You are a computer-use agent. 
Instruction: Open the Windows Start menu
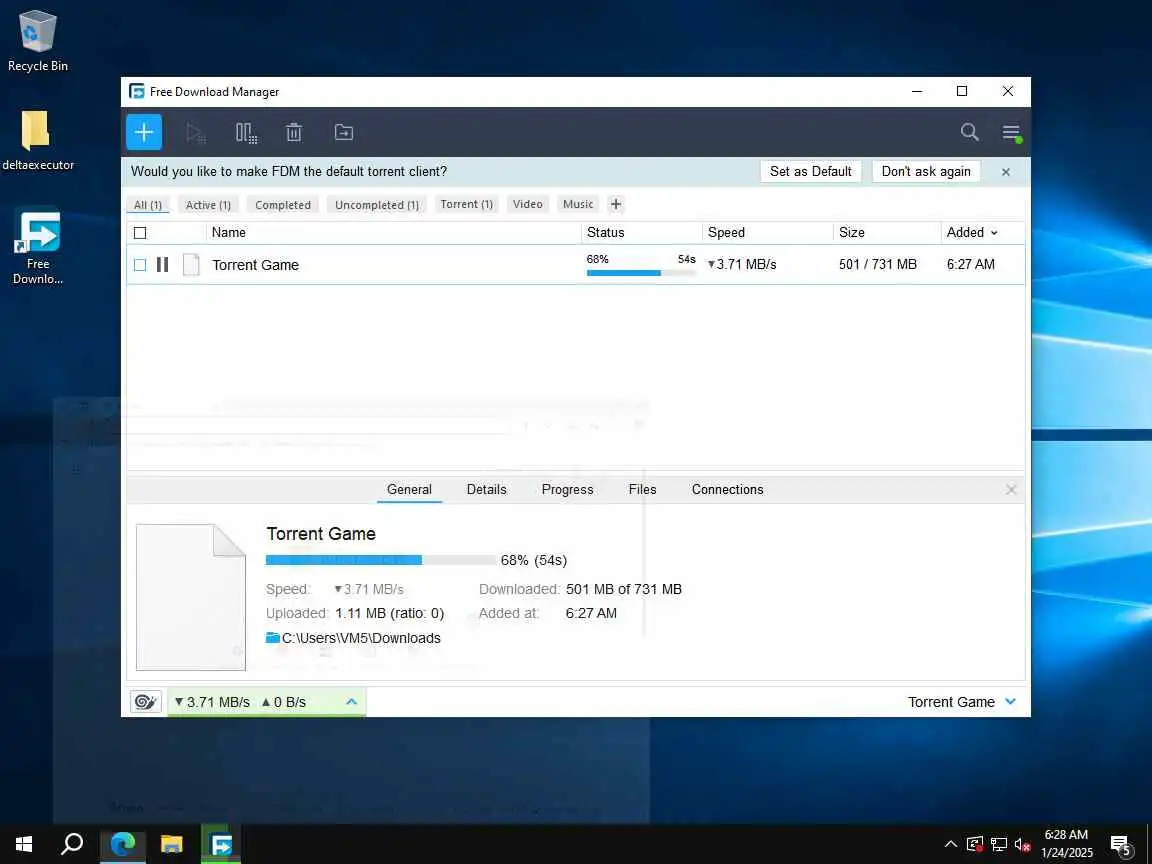coord(24,844)
